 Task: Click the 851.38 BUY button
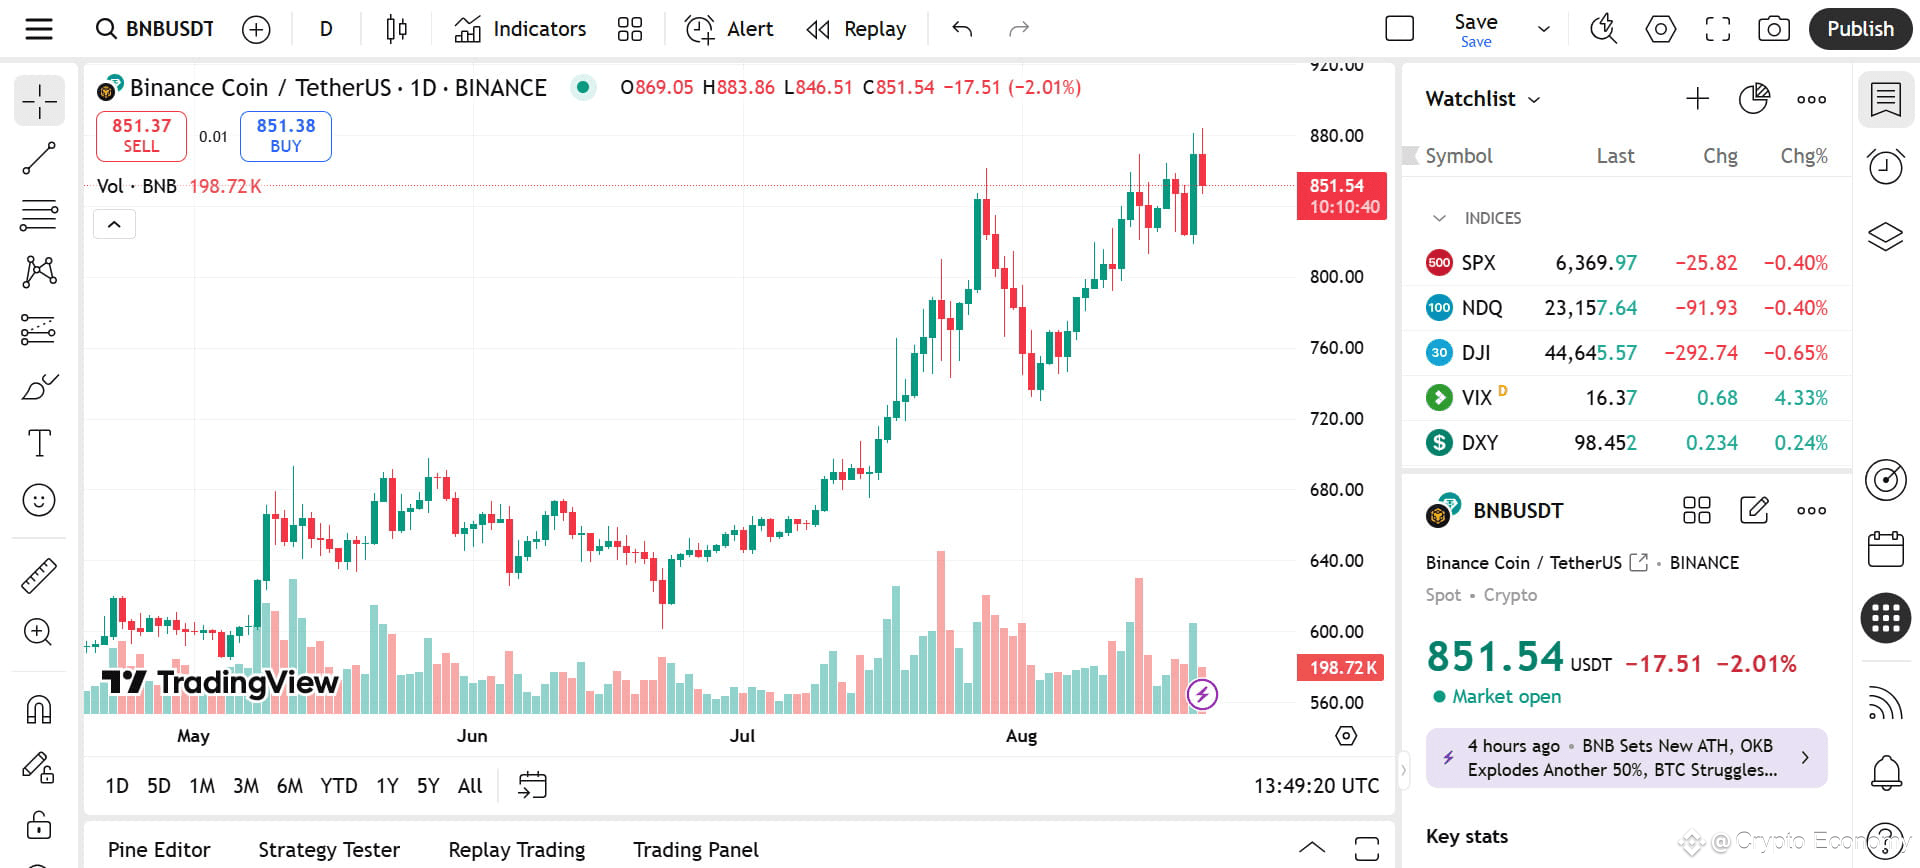[286, 136]
